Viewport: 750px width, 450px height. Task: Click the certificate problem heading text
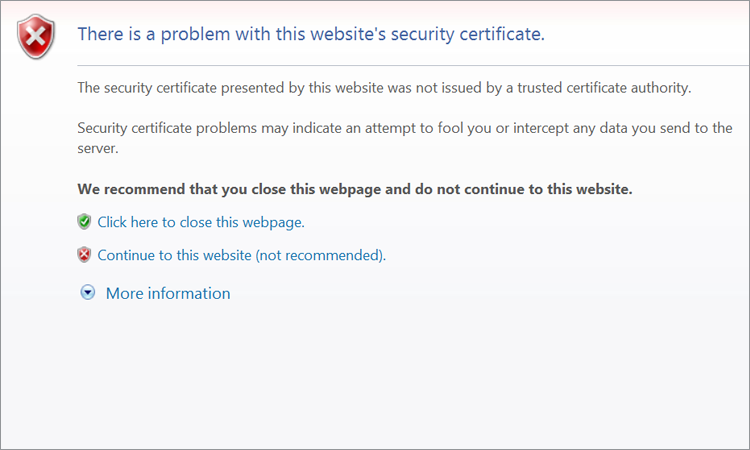pyautogui.click(x=311, y=34)
